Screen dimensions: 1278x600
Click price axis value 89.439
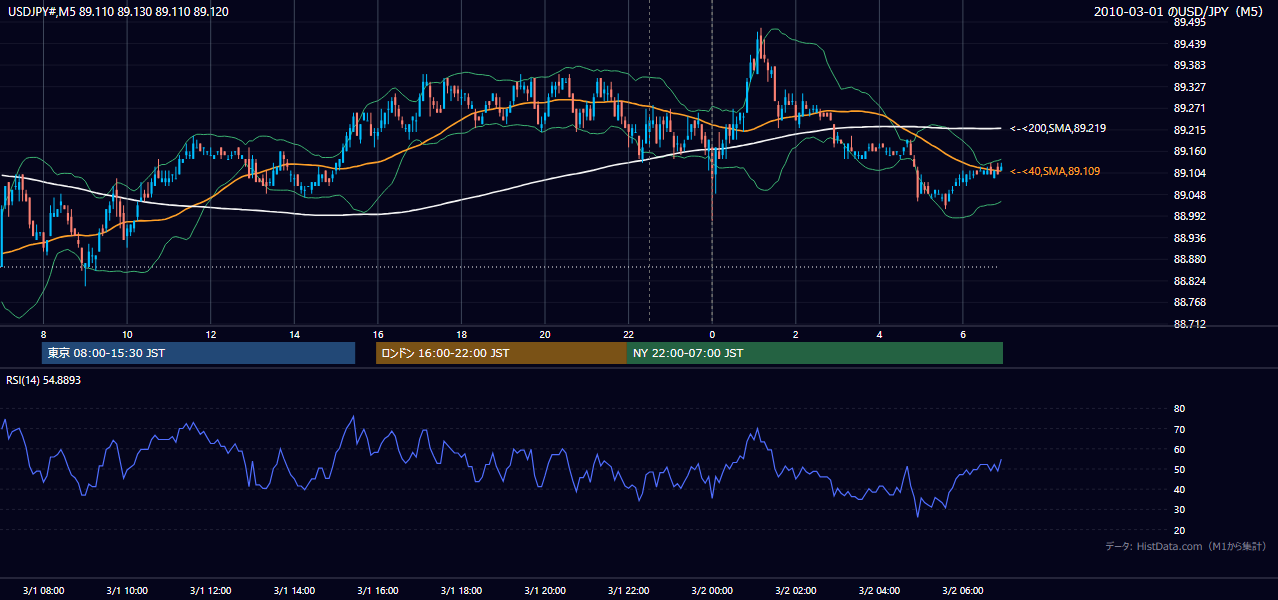(1190, 44)
